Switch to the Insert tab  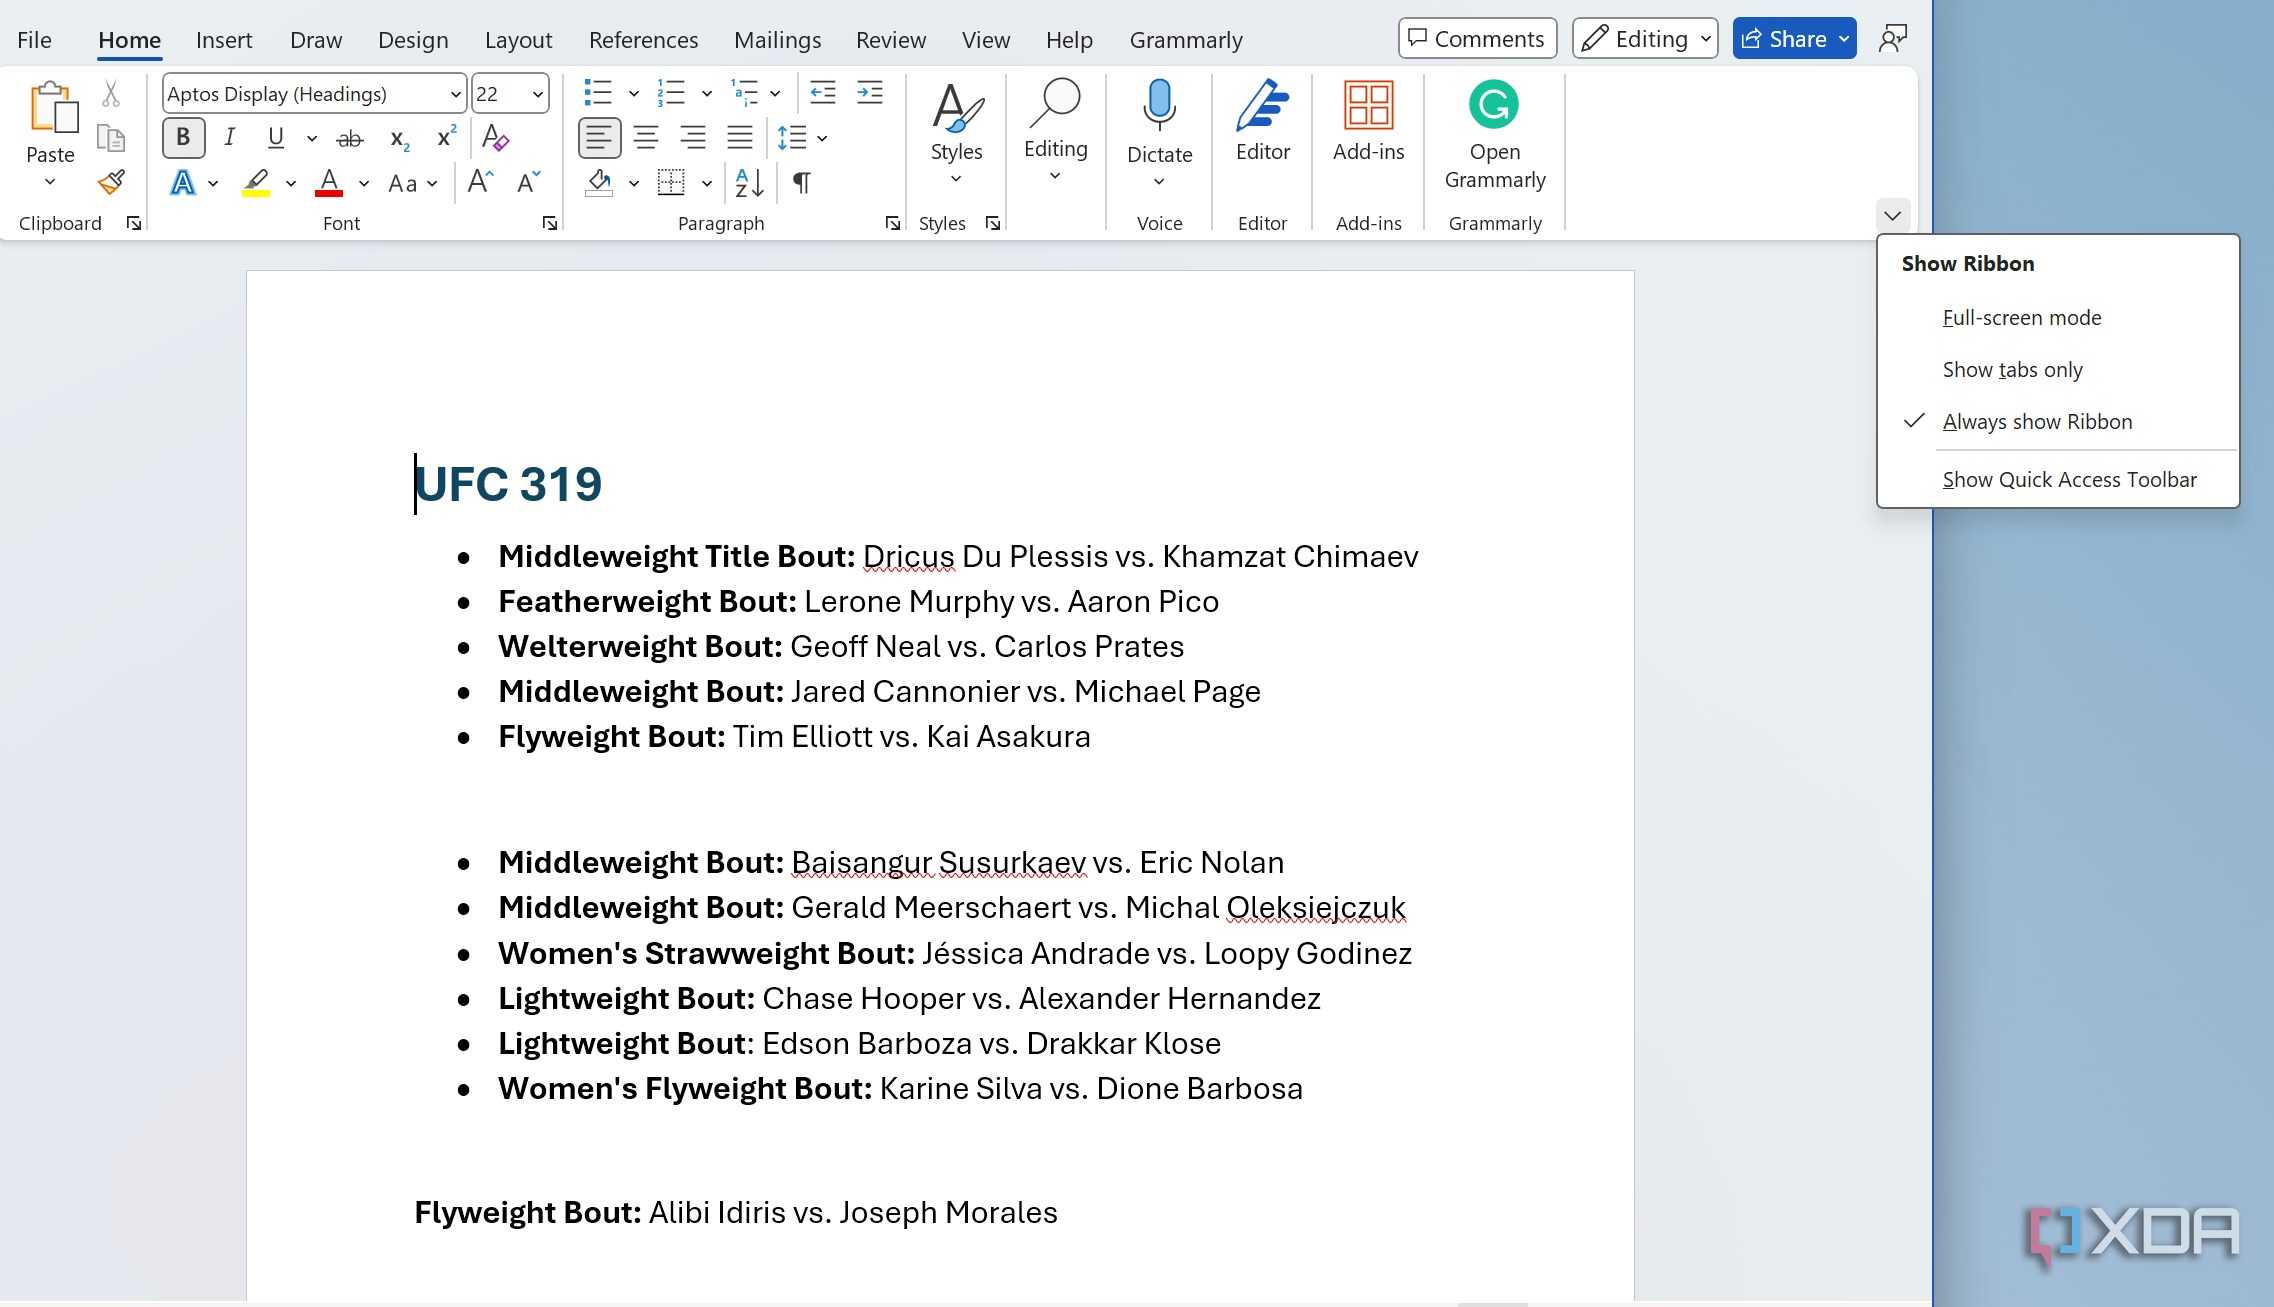tap(223, 40)
